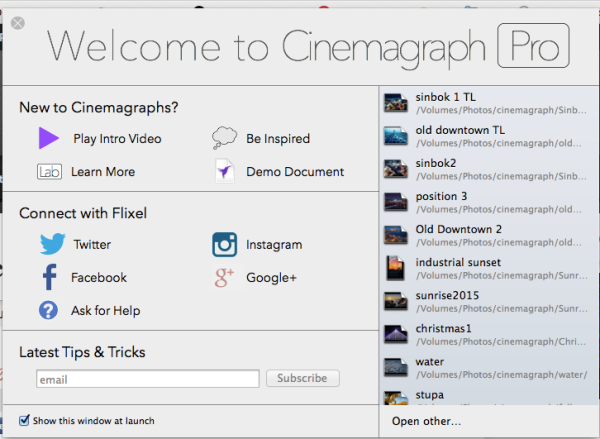
Task: Open the Facebook text link
Action: pyautogui.click(x=99, y=277)
